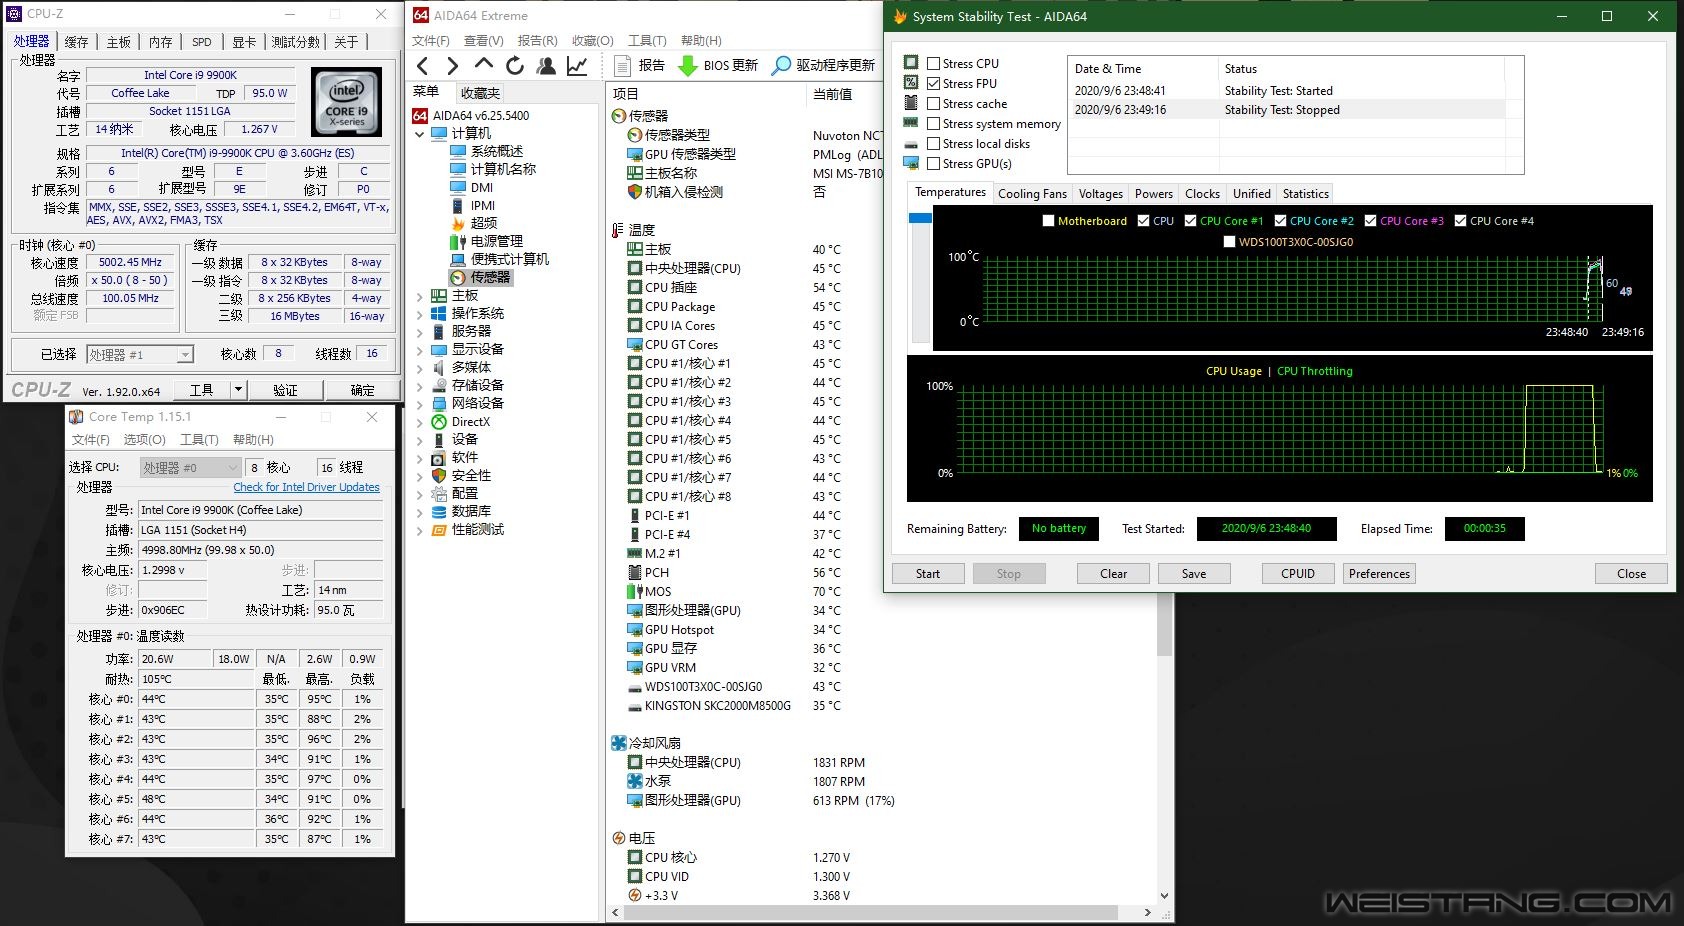The width and height of the screenshot is (1684, 926).
Task: Toggle the WDS100T3X0C-00SJG0 graph checkbox
Action: click(1229, 242)
